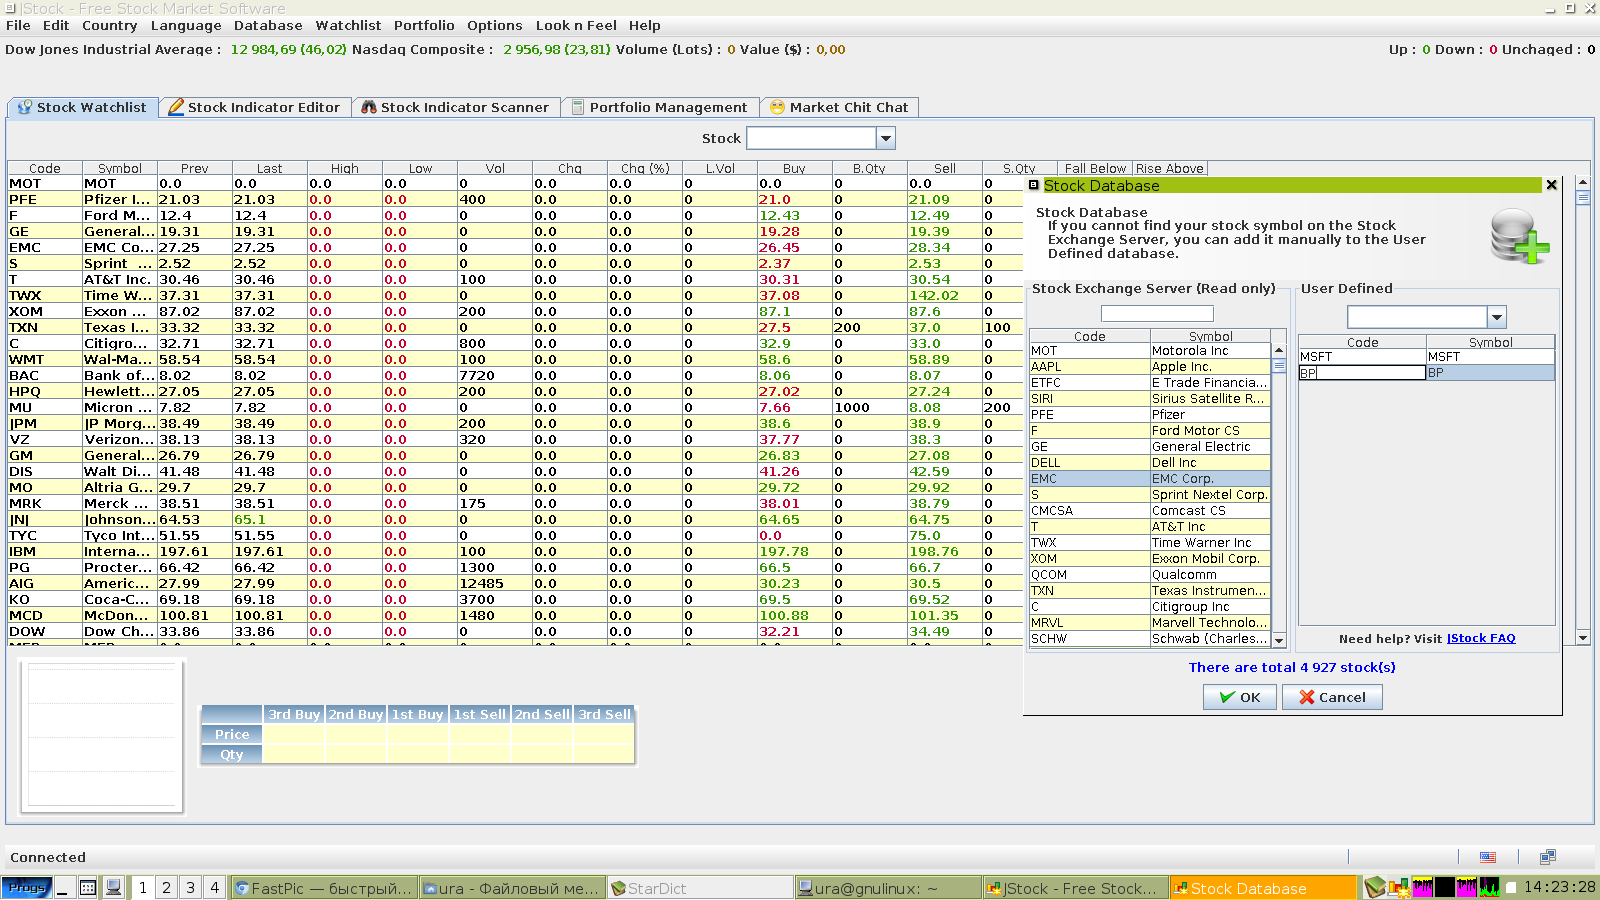The height and width of the screenshot is (900, 1600).
Task: Open the Portfolio menu
Action: (424, 26)
